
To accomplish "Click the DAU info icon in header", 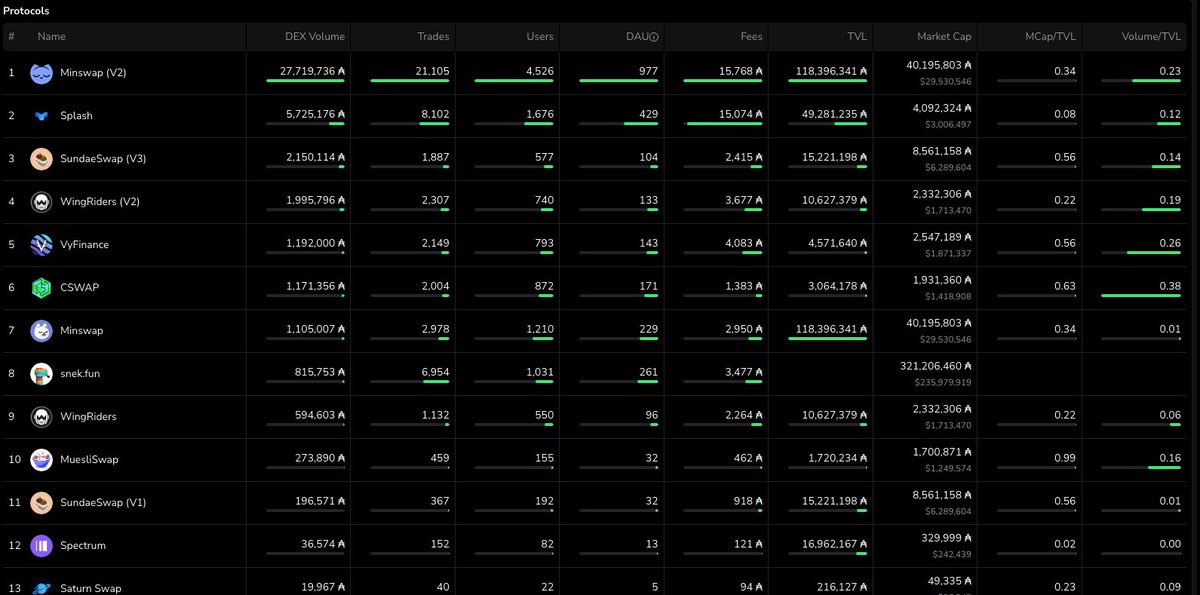I will [655, 37].
